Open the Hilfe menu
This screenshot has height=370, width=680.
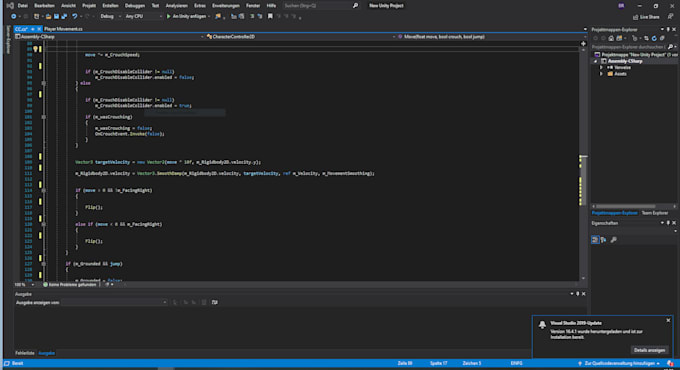271,6
